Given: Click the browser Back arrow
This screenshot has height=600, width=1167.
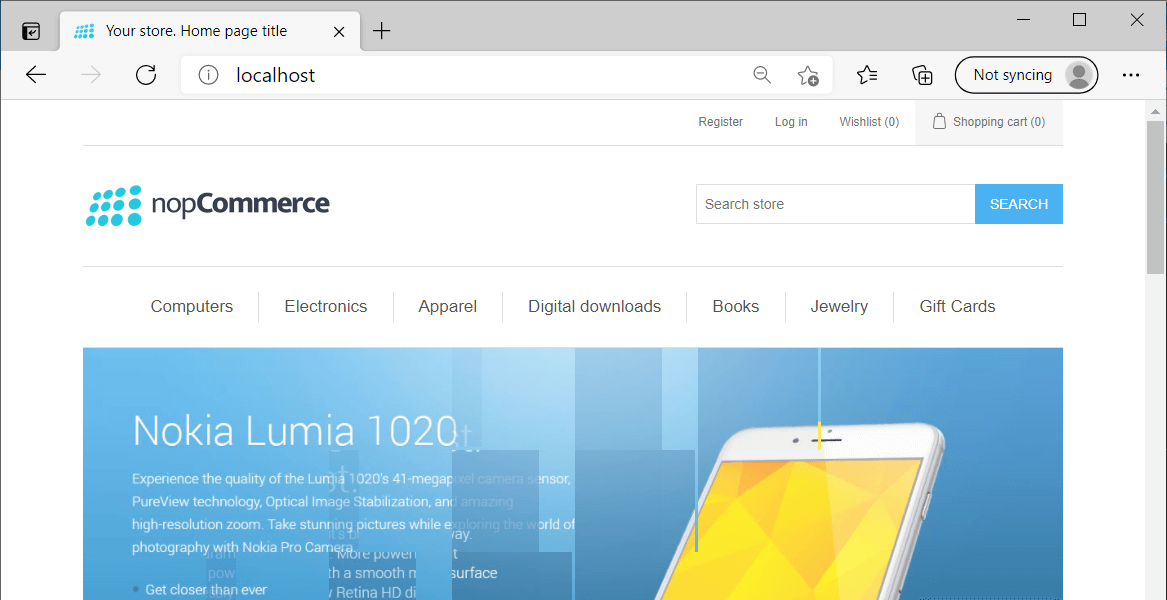Looking at the screenshot, I should 36,74.
